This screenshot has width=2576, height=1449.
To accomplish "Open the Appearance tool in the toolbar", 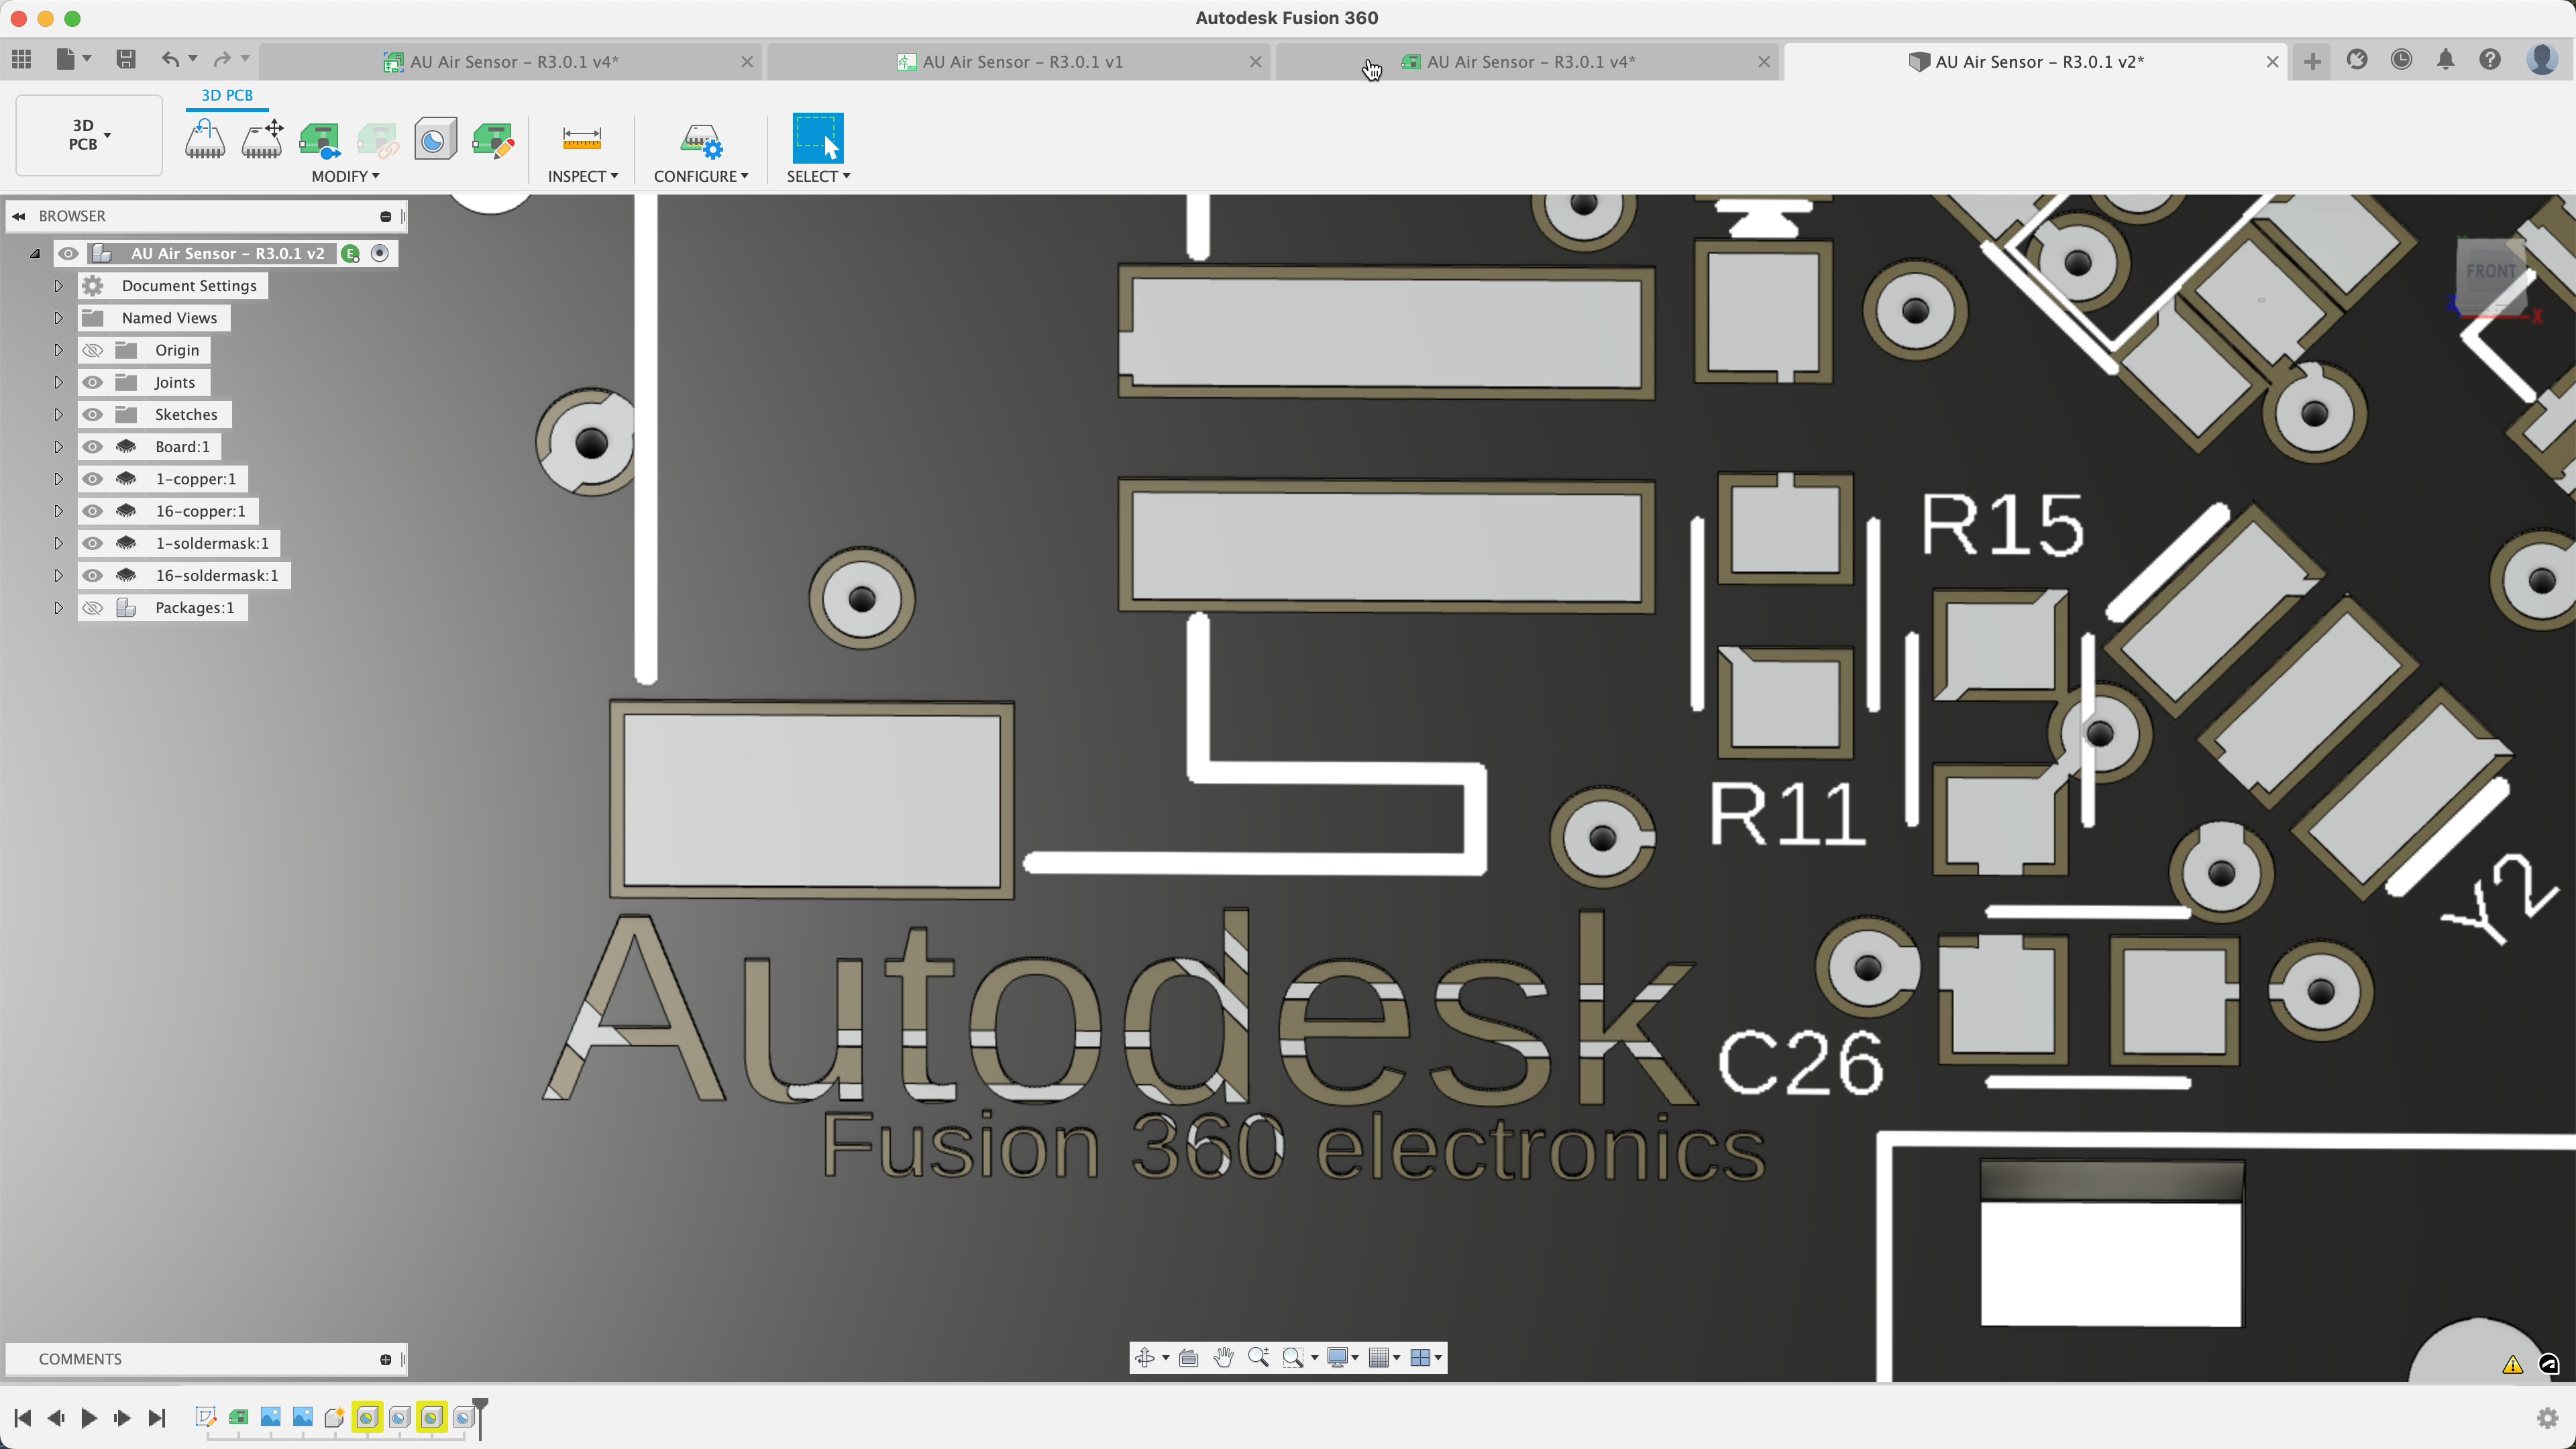I will tap(435, 140).
